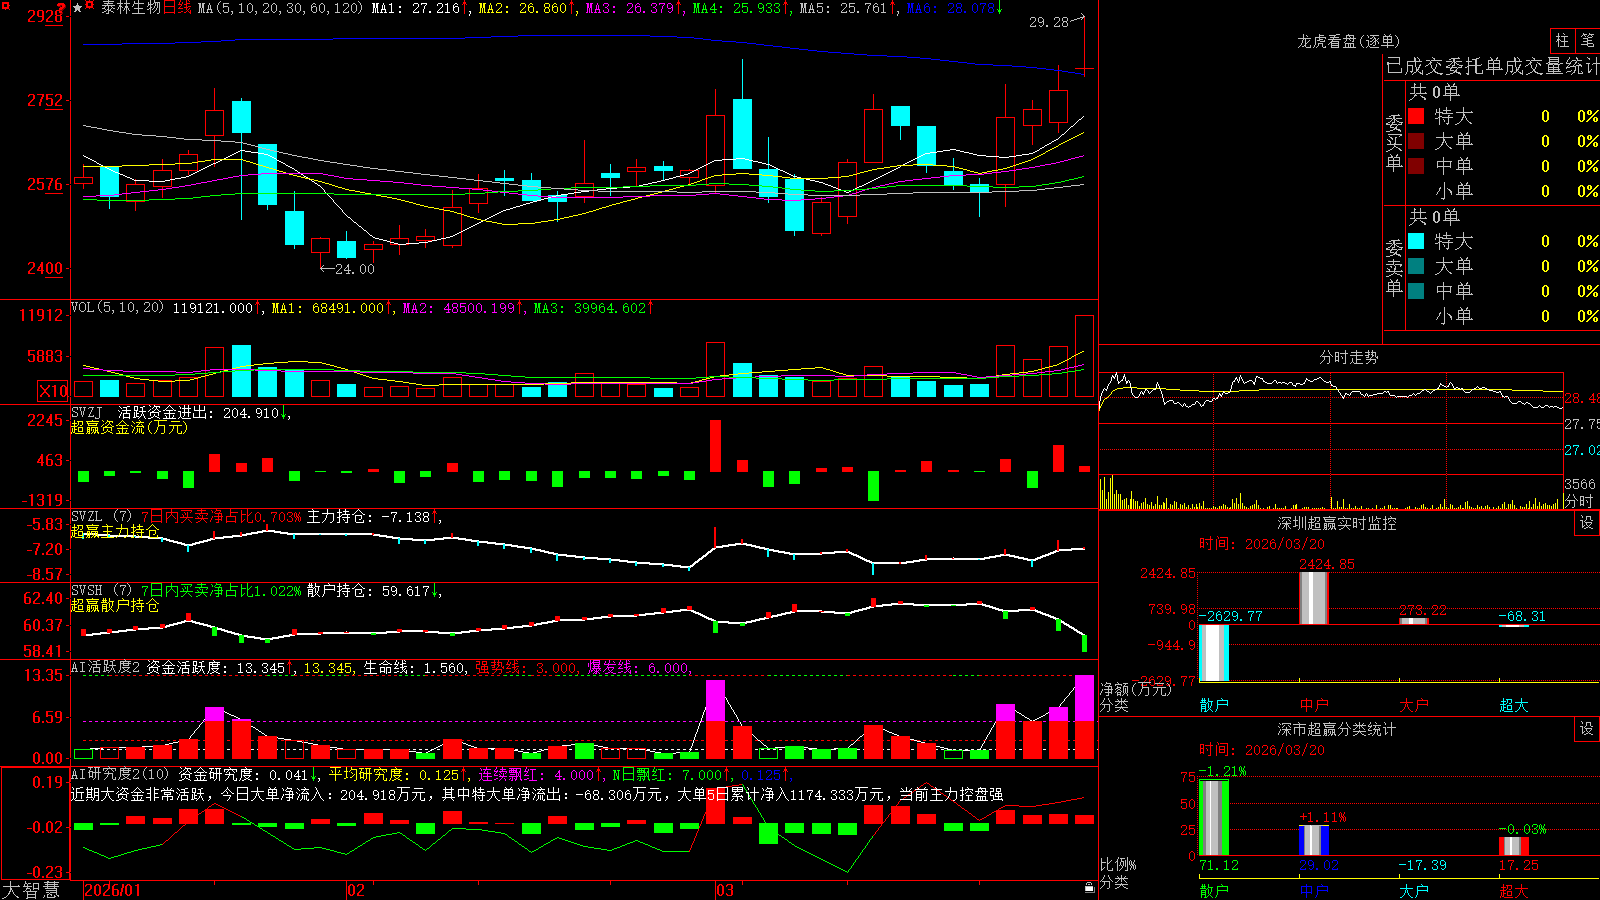Click the 71.12 散户 bar in 分类统计
The width and height of the screenshot is (1600, 900).
point(1214,817)
